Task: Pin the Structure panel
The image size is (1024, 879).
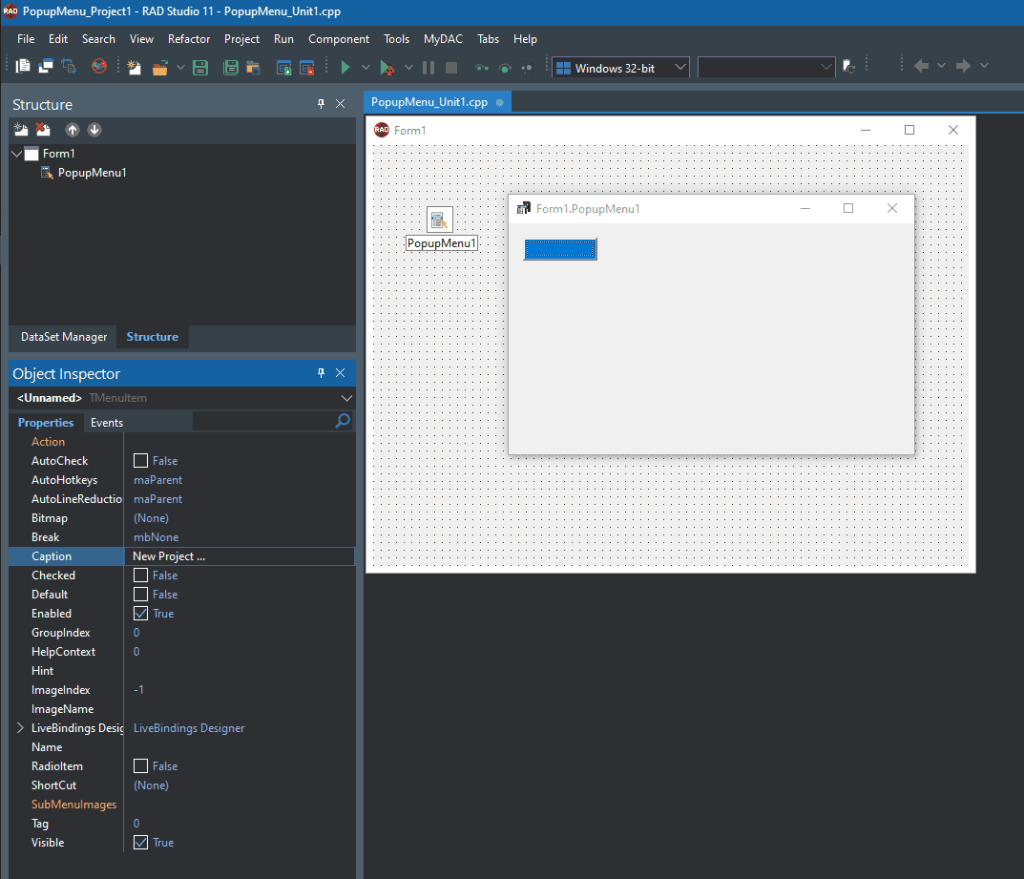Action: [x=321, y=103]
